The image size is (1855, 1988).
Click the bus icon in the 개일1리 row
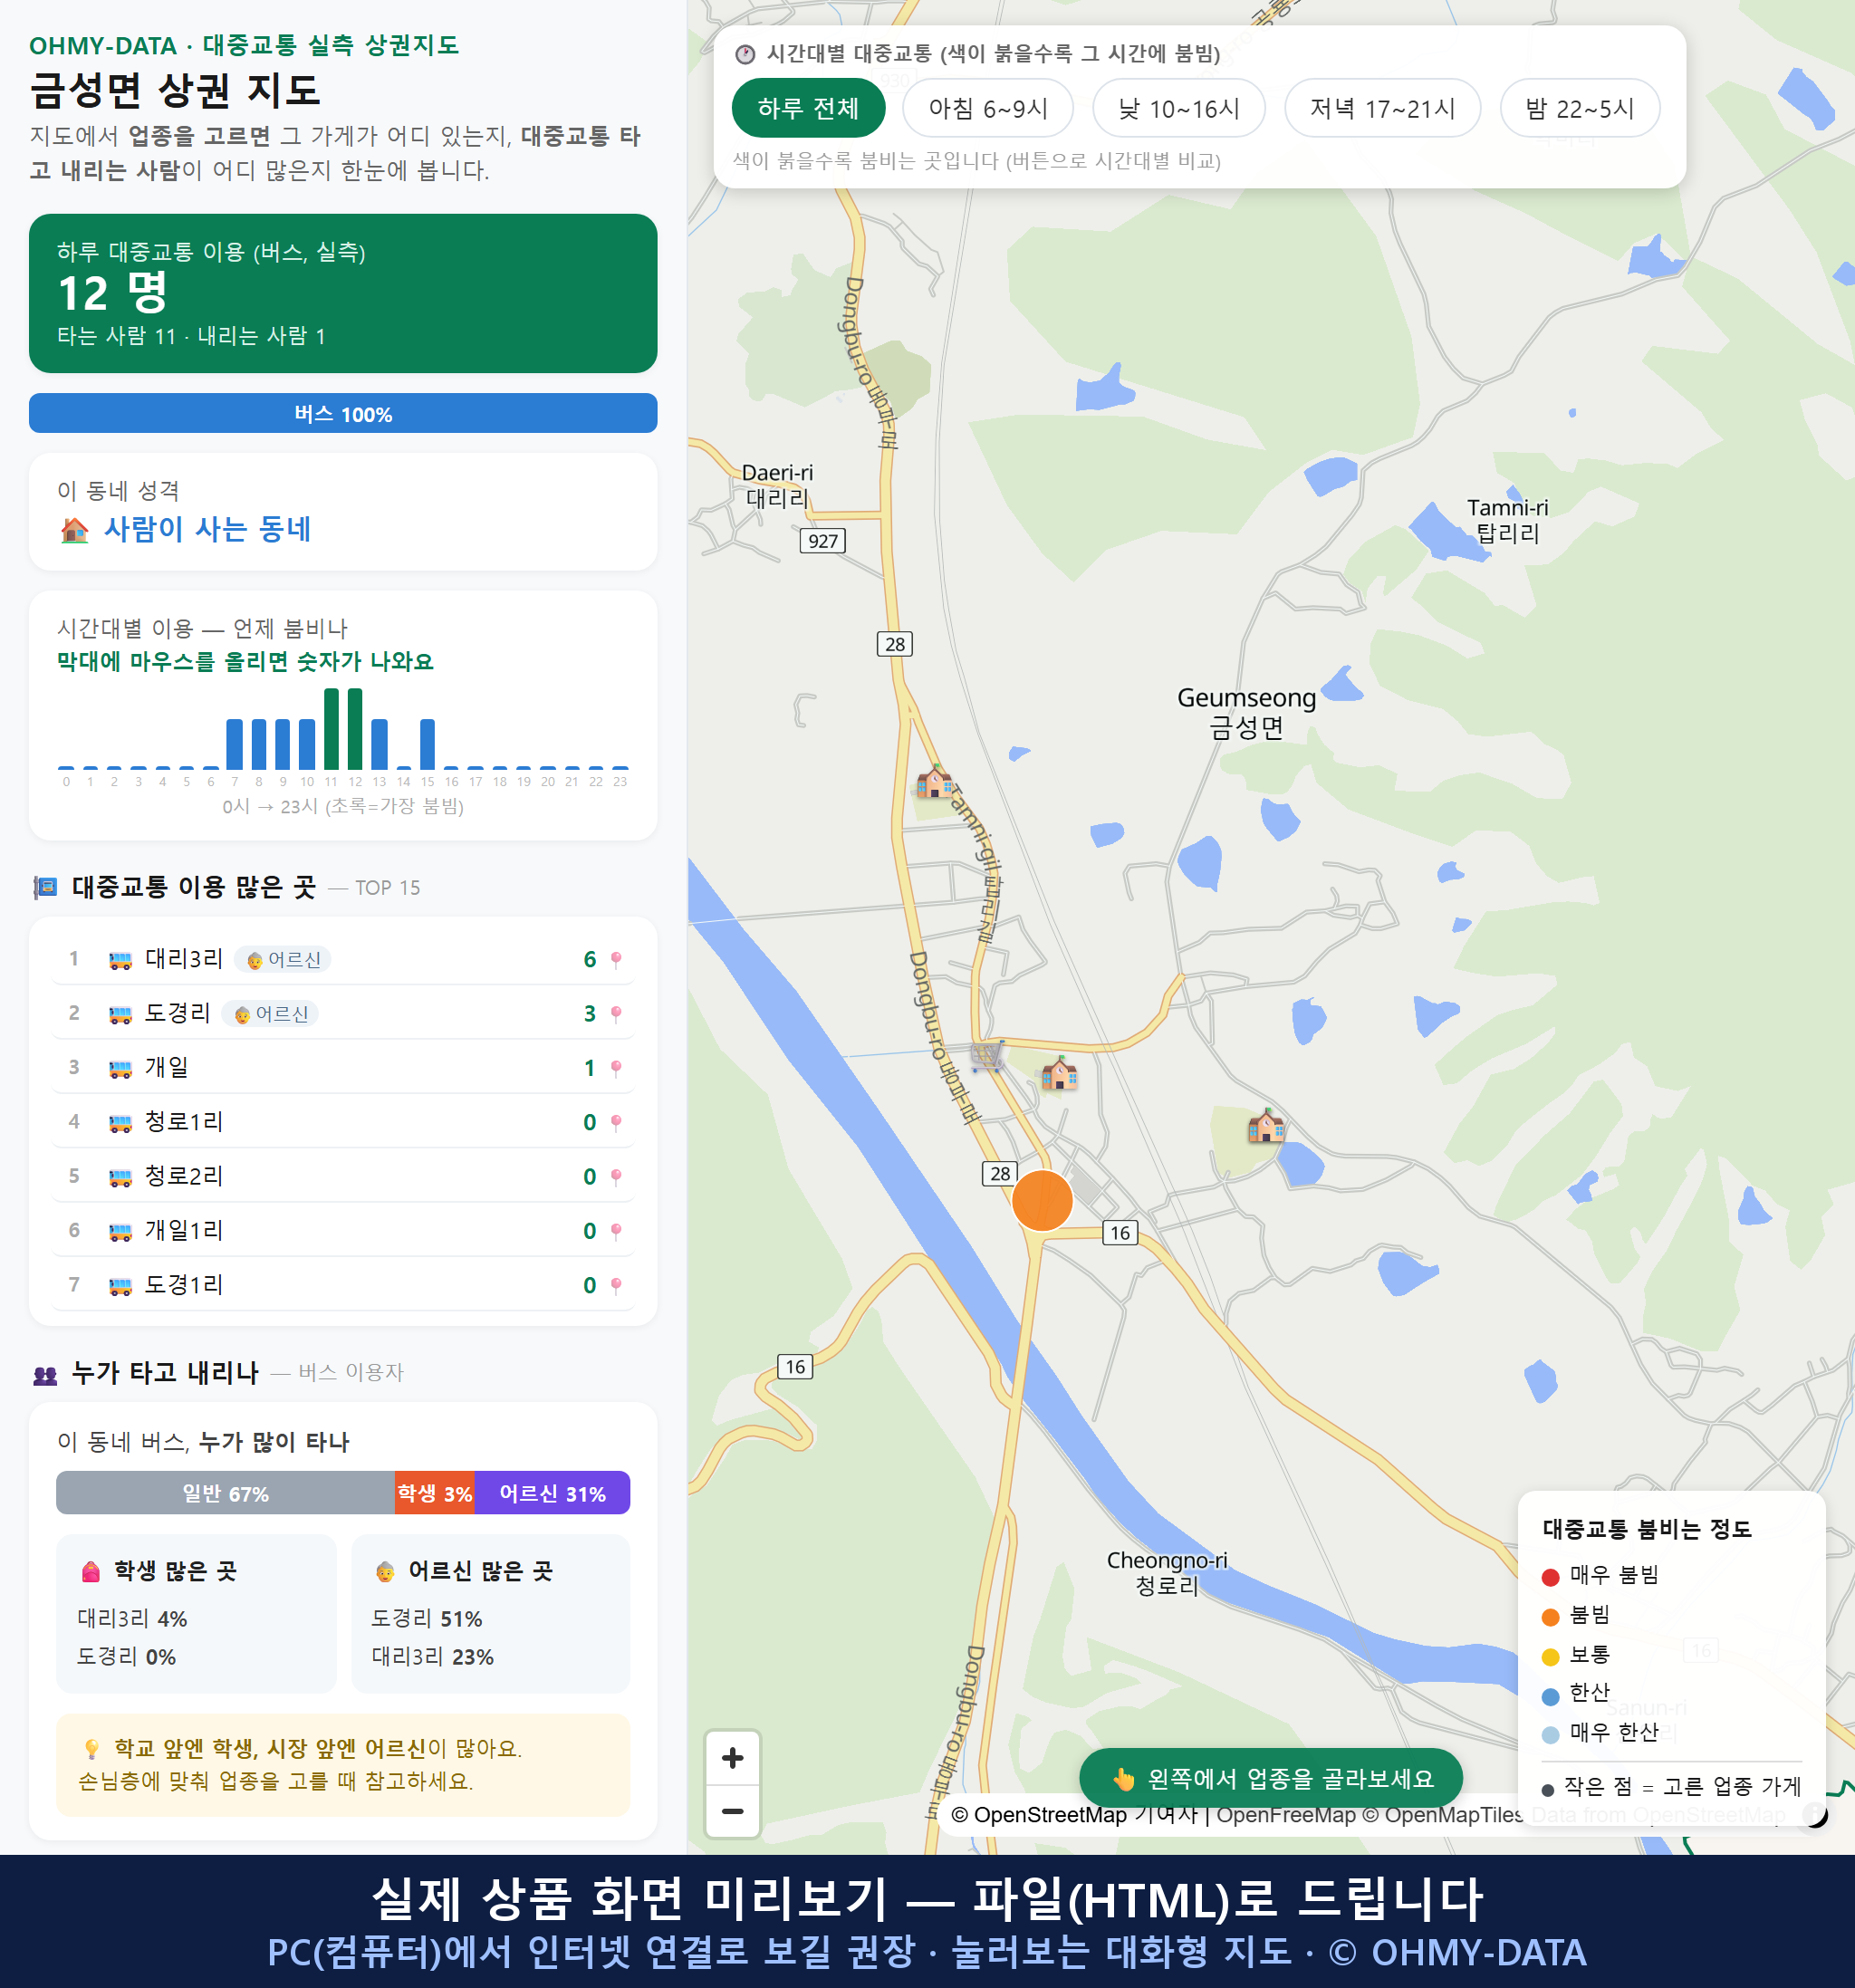point(120,1232)
